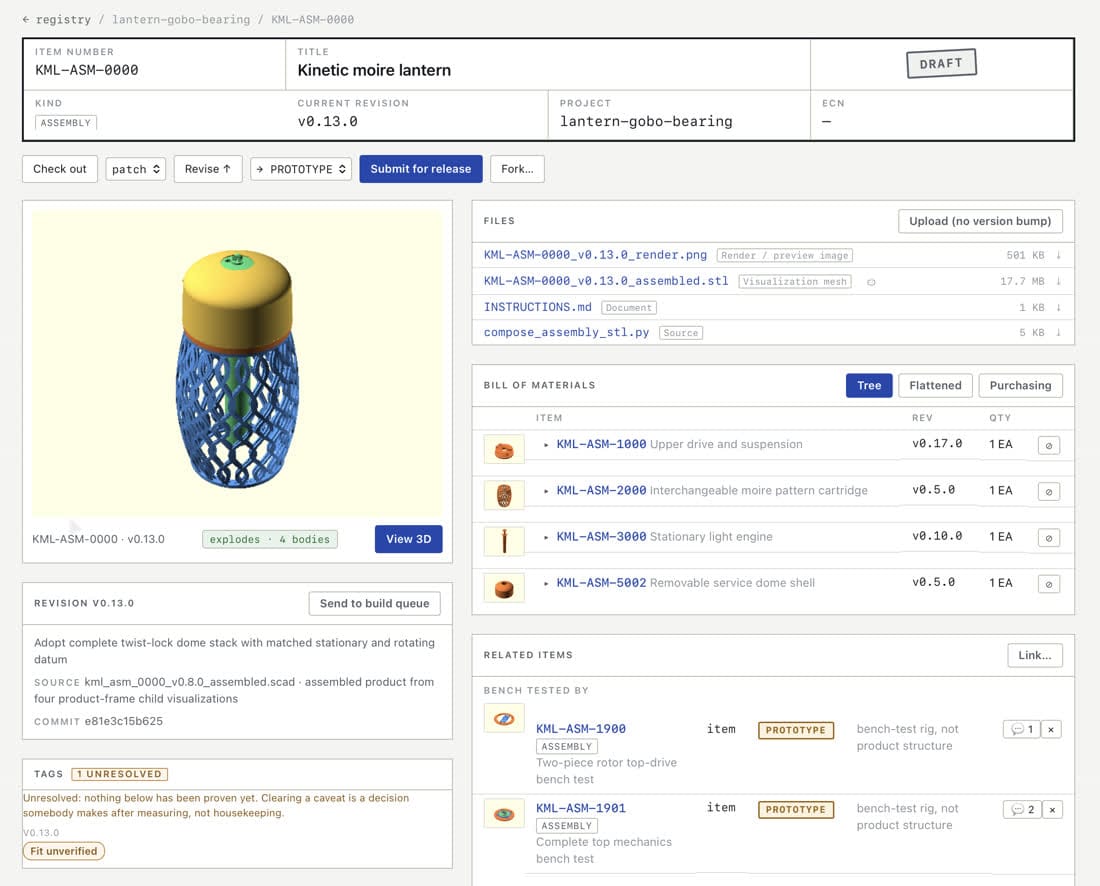Open the comments on the KML-ASM-1900 relation
The width and height of the screenshot is (1100, 886).
pos(1021,730)
